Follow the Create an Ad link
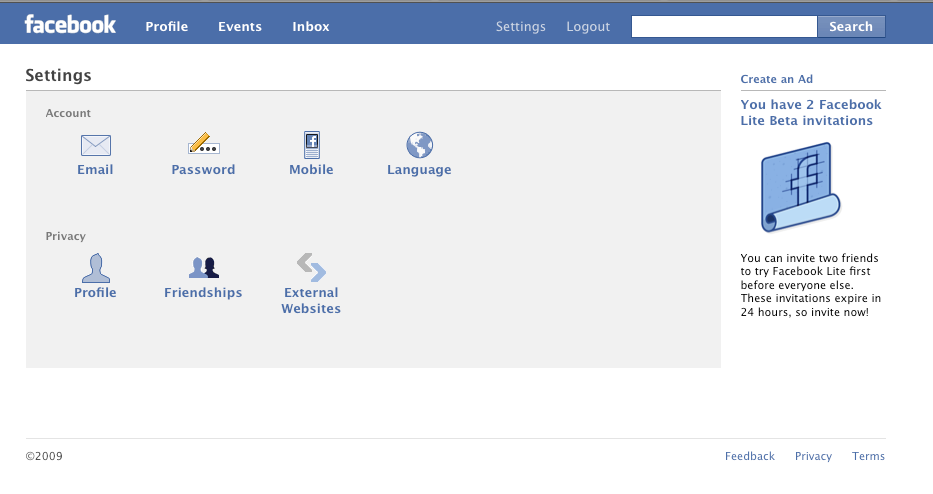933x494 pixels. 777,79
